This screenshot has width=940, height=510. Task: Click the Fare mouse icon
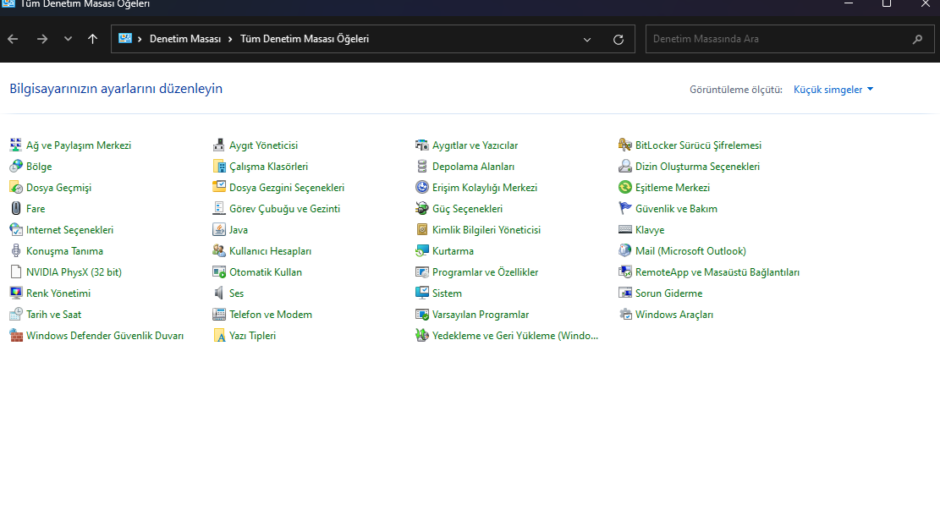16,209
